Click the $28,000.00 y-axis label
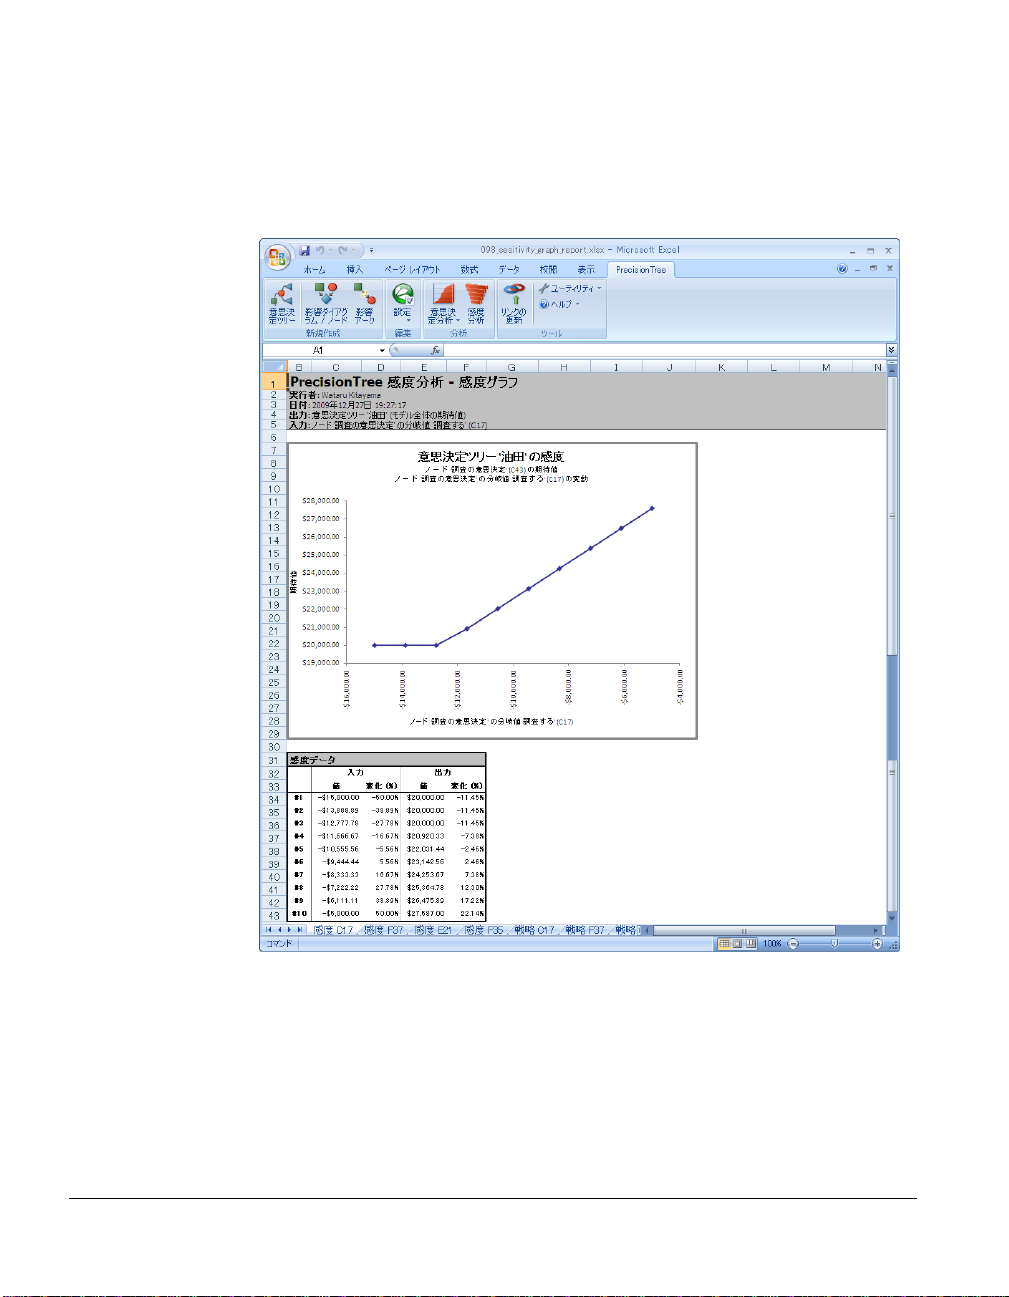Image resolution: width=1009 pixels, height=1297 pixels. pos(320,500)
